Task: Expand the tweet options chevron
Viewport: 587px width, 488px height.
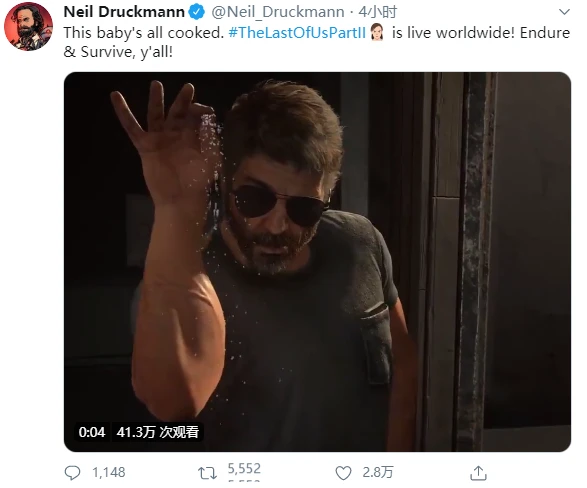Action: pos(564,12)
